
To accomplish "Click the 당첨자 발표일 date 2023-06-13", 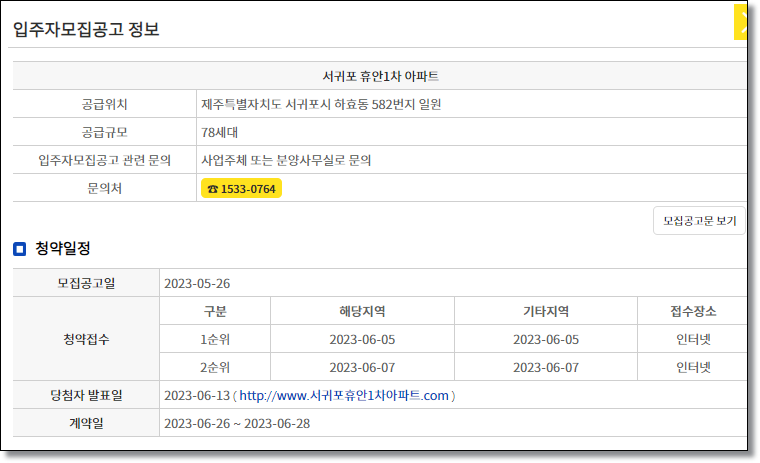I will click(197, 396).
